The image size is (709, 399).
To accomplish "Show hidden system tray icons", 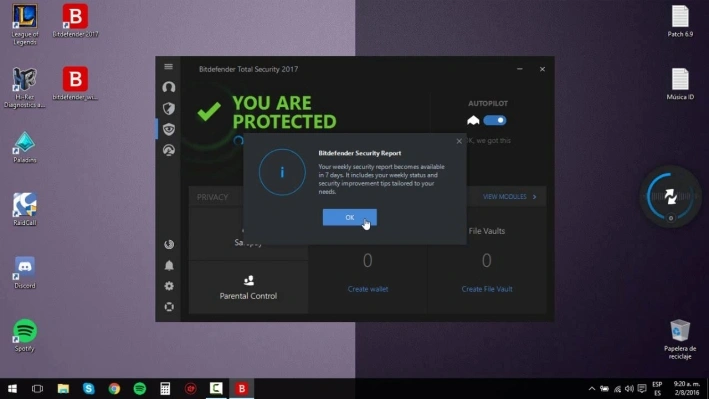I will [591, 389].
